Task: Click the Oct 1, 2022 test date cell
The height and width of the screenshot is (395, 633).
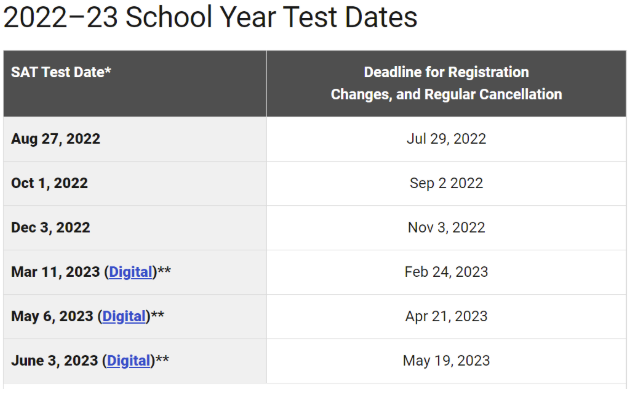Action: (x=135, y=184)
